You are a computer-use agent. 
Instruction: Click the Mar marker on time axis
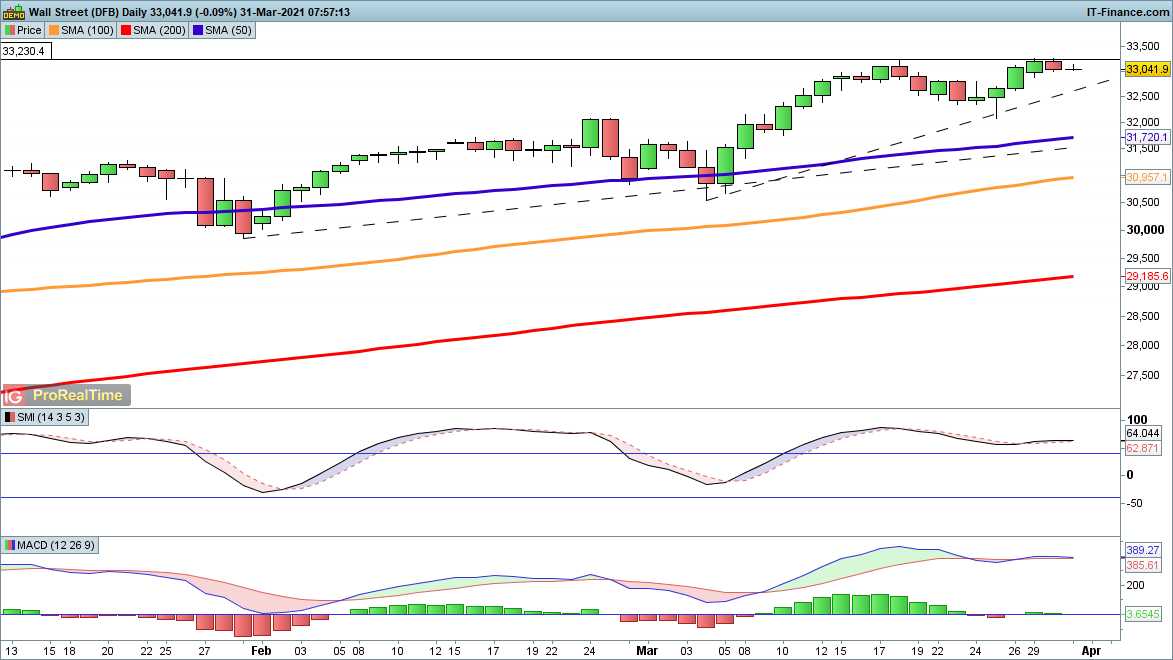click(x=646, y=650)
